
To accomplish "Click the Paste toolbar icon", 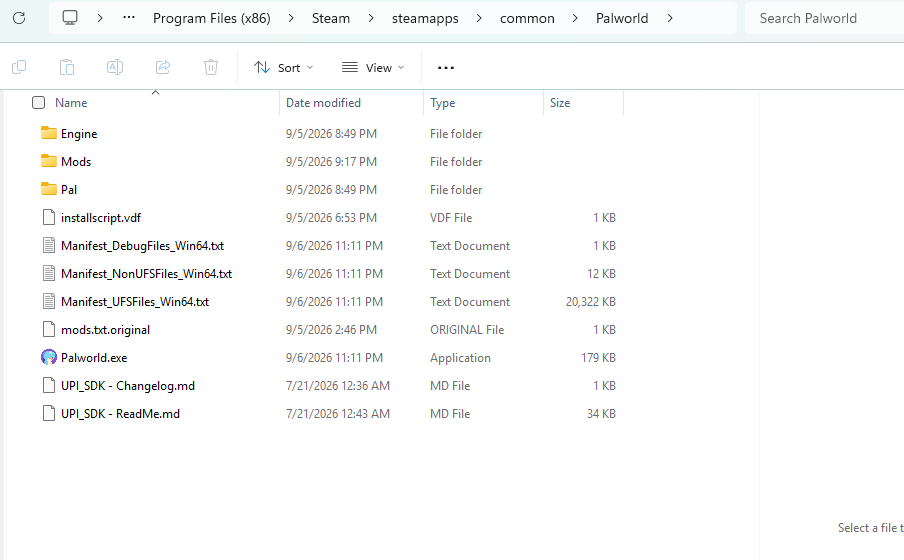I will [67, 67].
